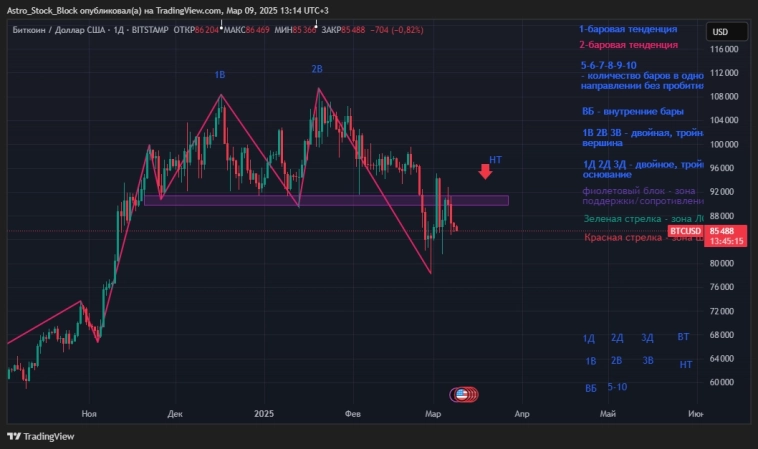Screen dimensions: 758x449
Task: Click the ЗАКР 85 488 close value
Action: pyautogui.click(x=343, y=30)
